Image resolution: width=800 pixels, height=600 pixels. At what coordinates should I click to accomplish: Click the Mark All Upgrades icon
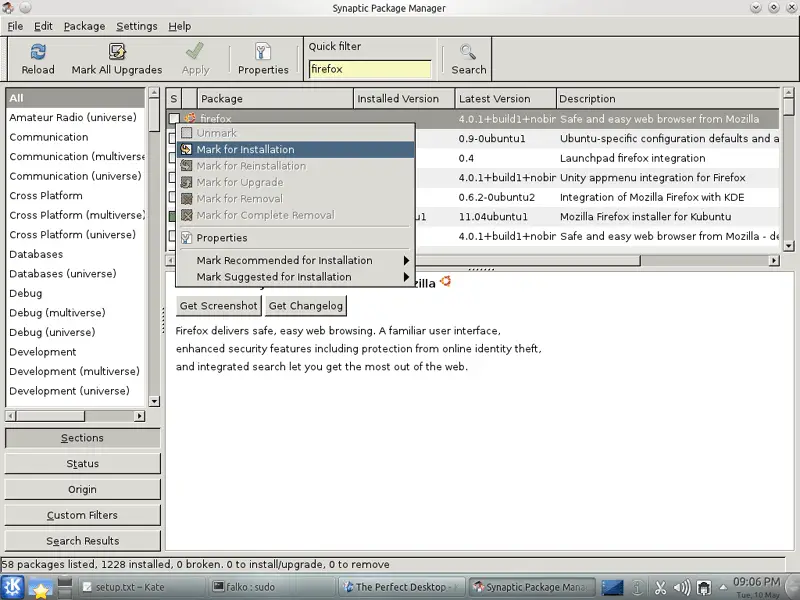[x=117, y=52]
